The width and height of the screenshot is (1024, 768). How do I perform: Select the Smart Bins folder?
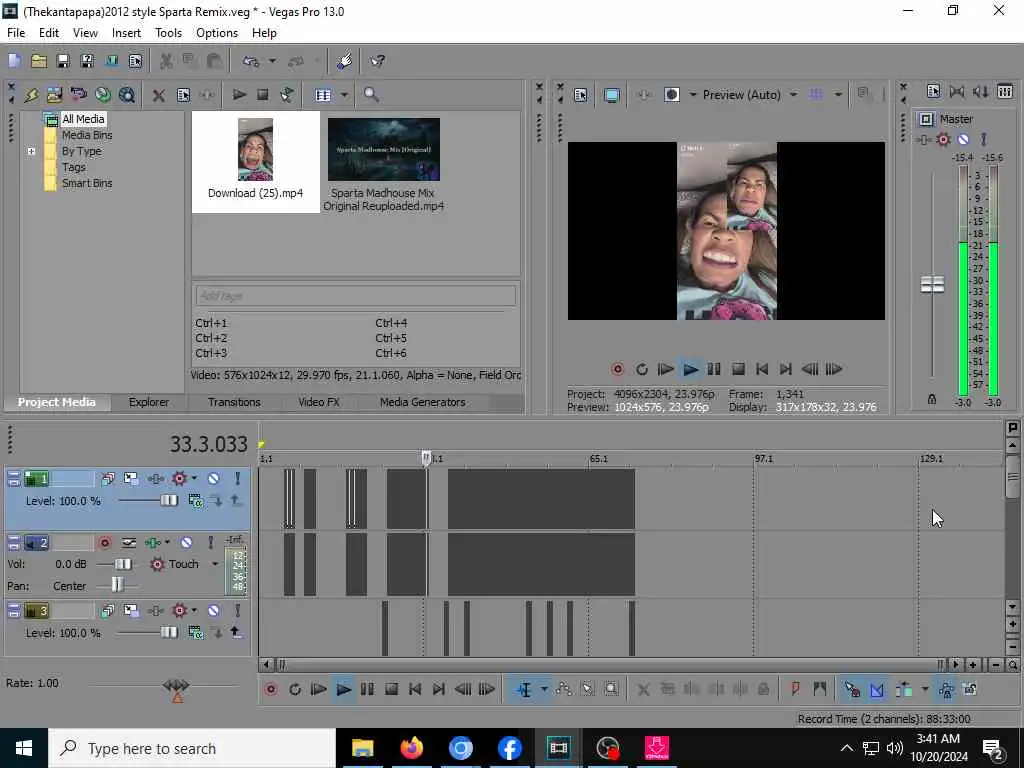87,184
